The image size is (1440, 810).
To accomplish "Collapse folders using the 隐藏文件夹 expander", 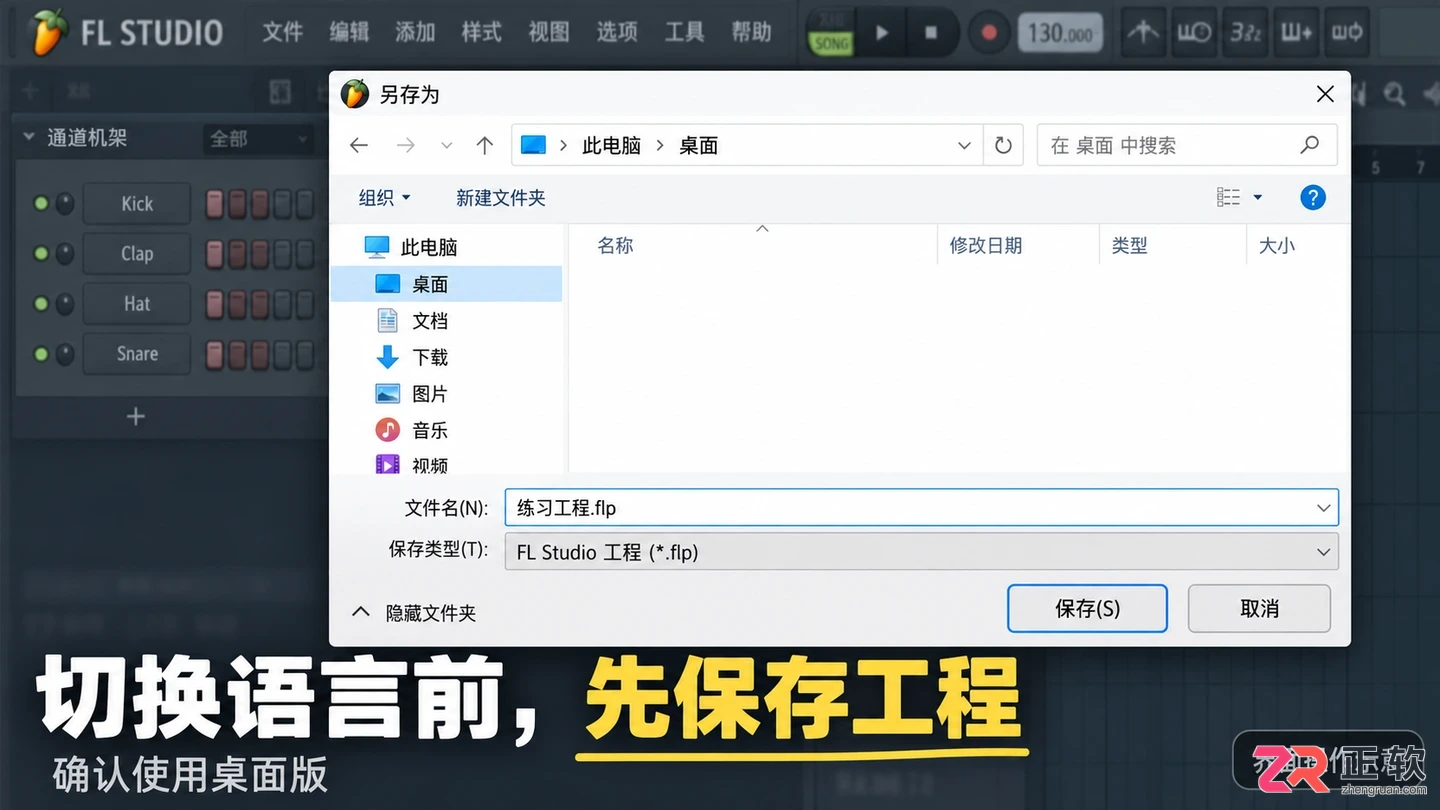I will point(415,613).
